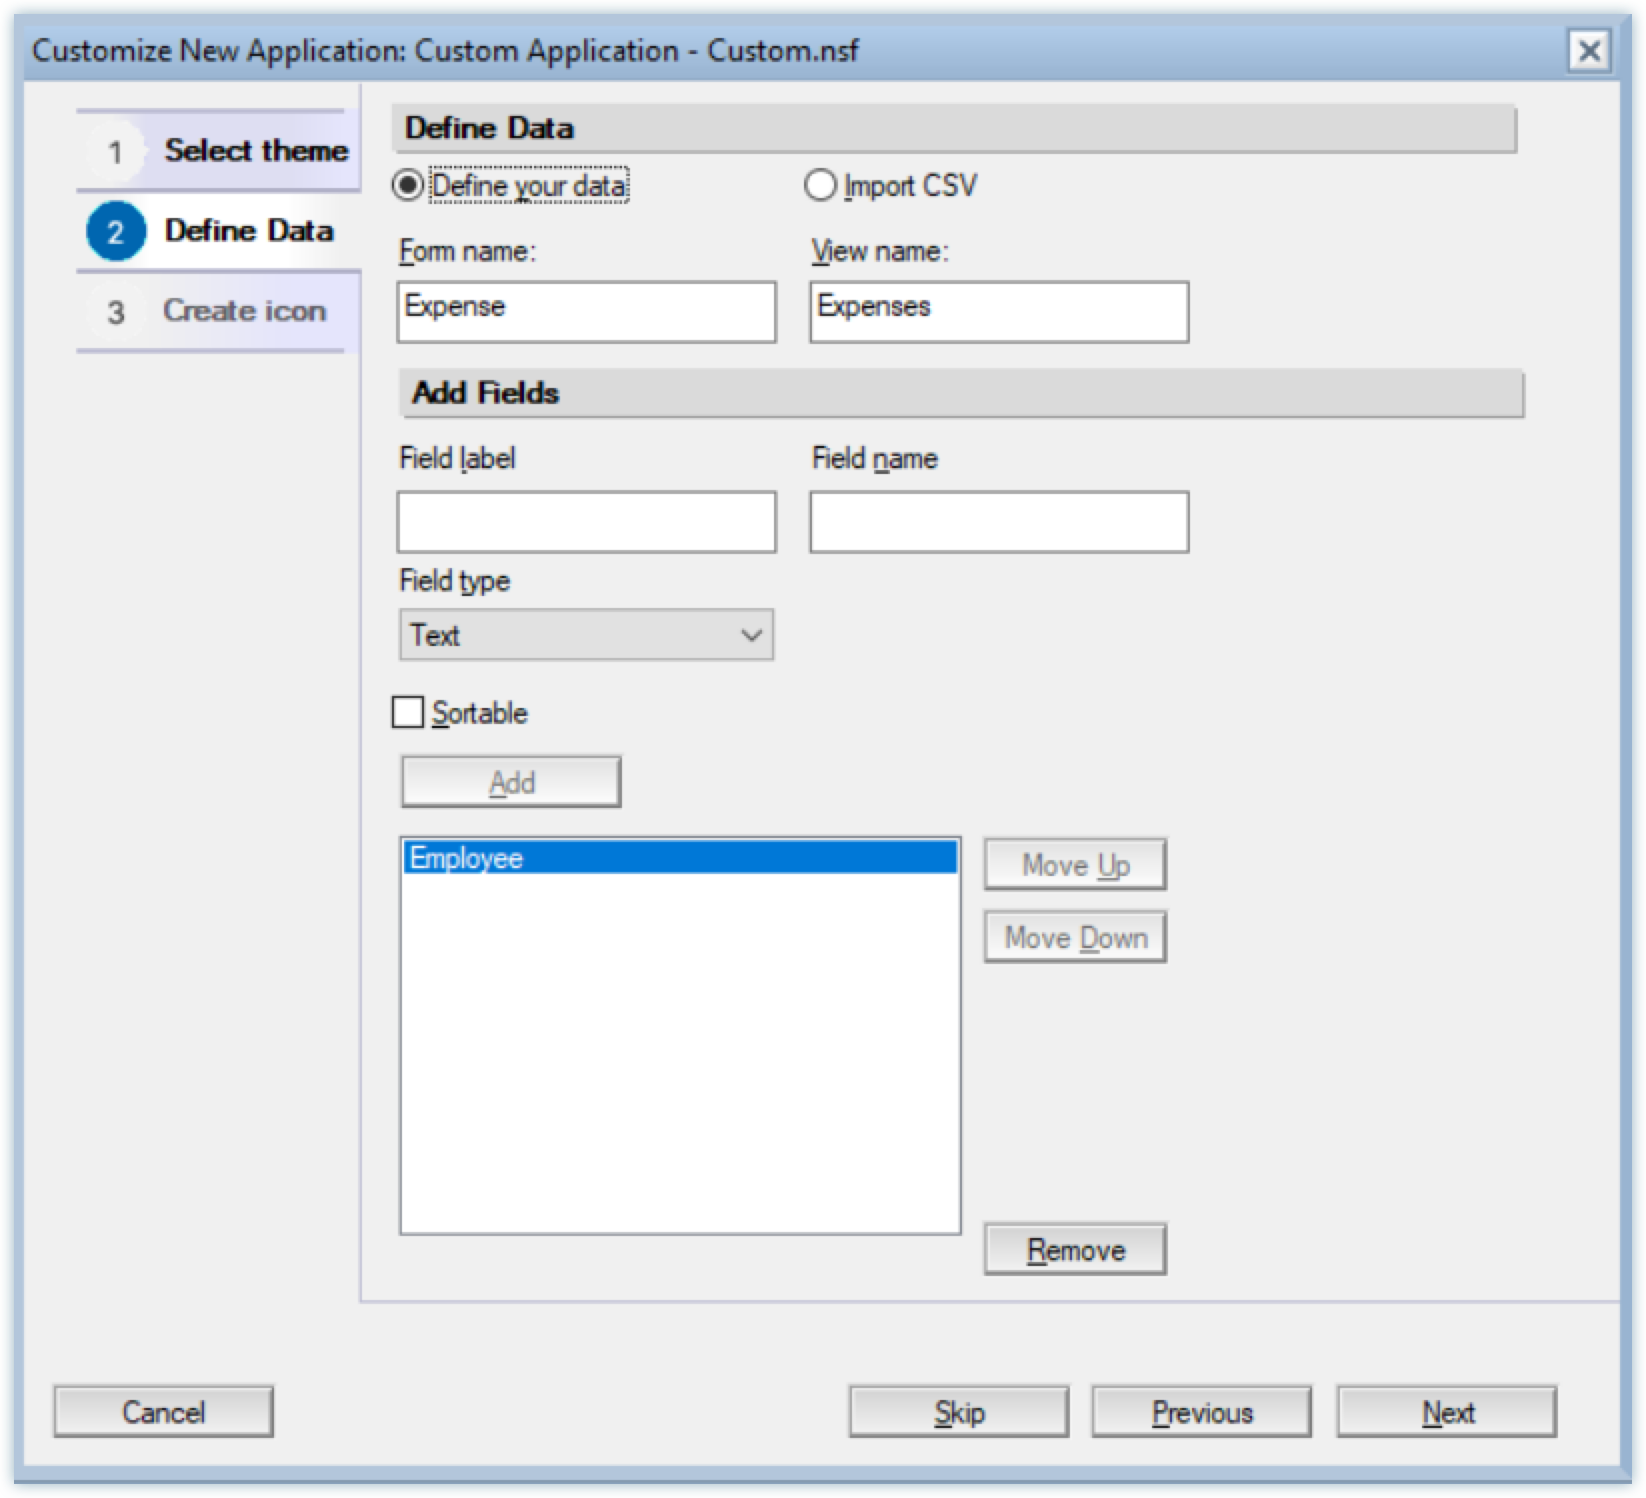The image size is (1646, 1498).
Task: Expand the Text field type selector
Action: [752, 634]
